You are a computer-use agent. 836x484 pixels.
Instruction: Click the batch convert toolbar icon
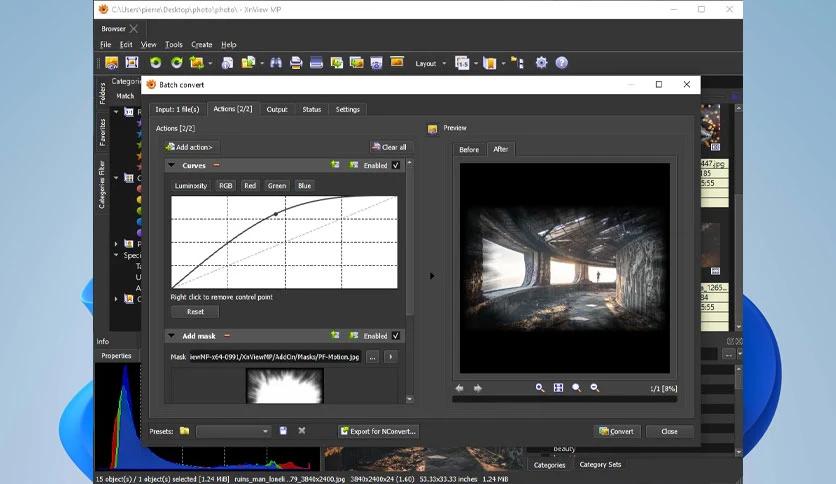[x=248, y=63]
